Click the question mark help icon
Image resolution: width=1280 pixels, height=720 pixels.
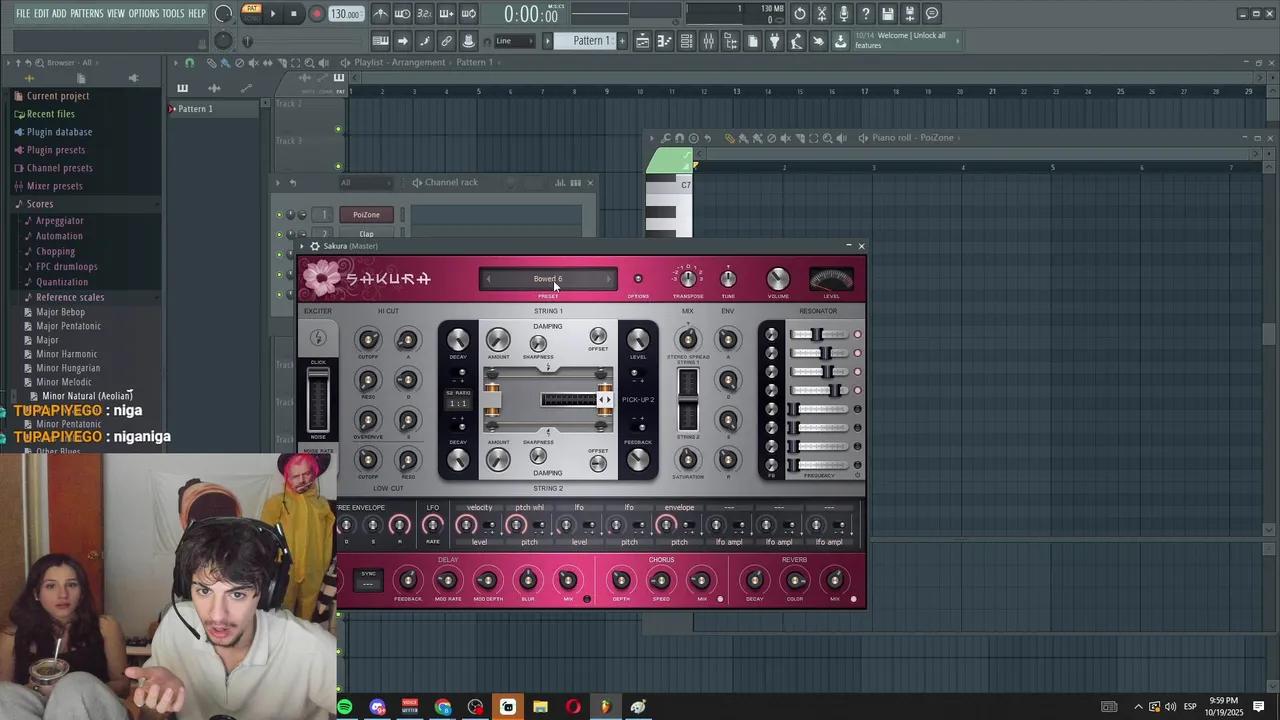[866, 14]
